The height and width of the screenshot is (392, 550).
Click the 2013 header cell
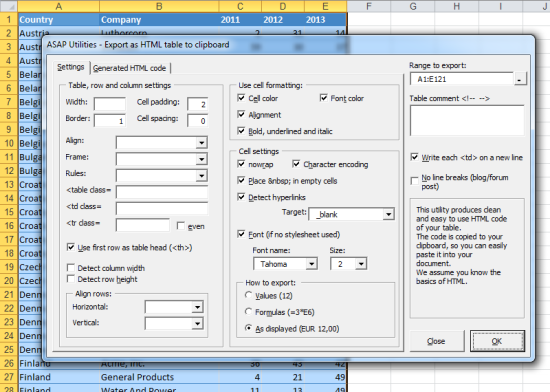point(326,20)
